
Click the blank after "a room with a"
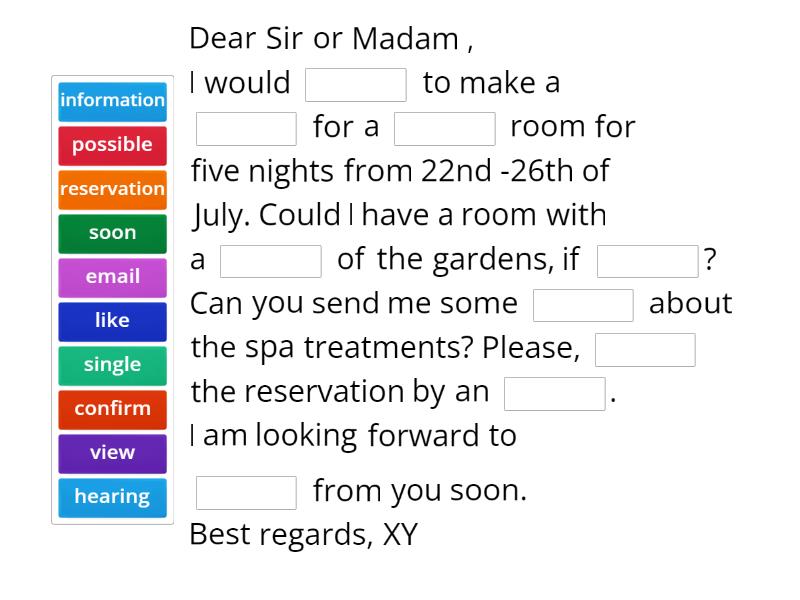271,259
